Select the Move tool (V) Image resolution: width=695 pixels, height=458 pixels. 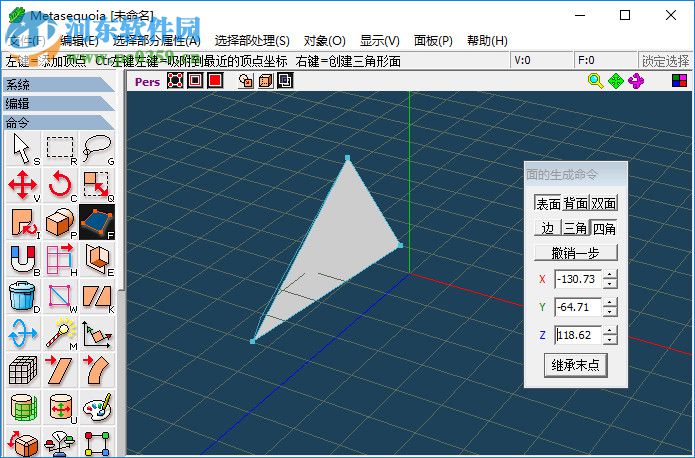coord(23,185)
